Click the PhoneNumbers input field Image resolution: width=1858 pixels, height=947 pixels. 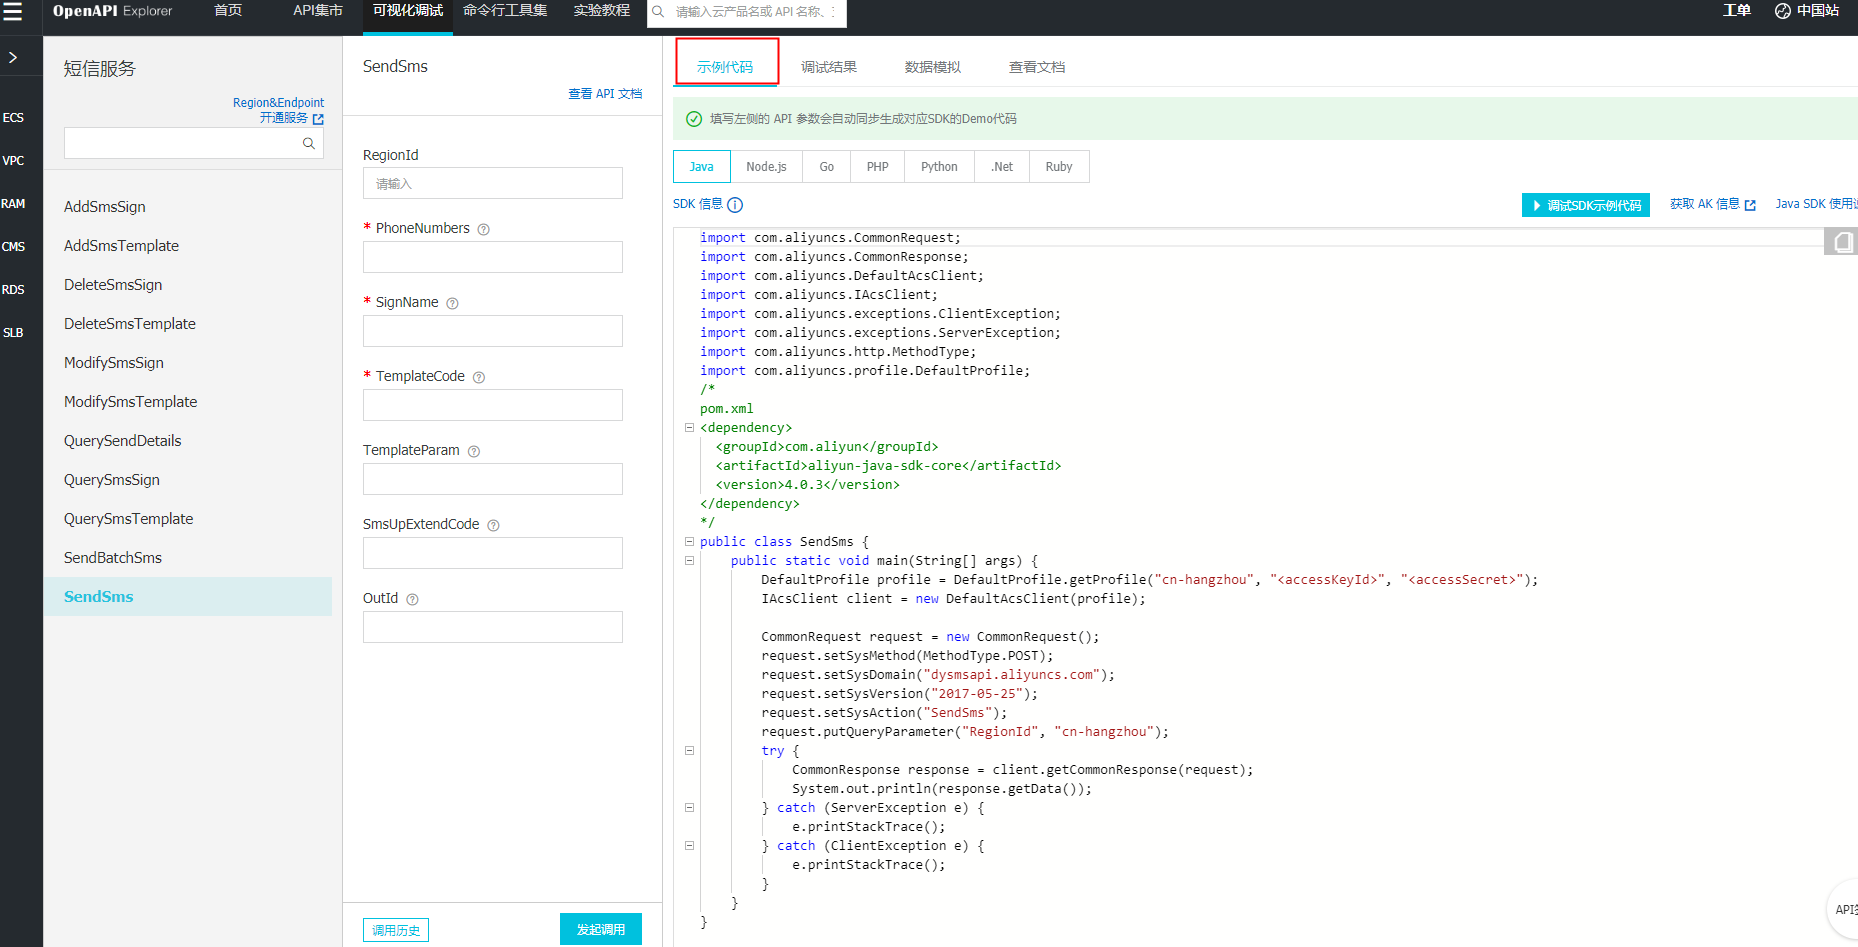point(493,257)
